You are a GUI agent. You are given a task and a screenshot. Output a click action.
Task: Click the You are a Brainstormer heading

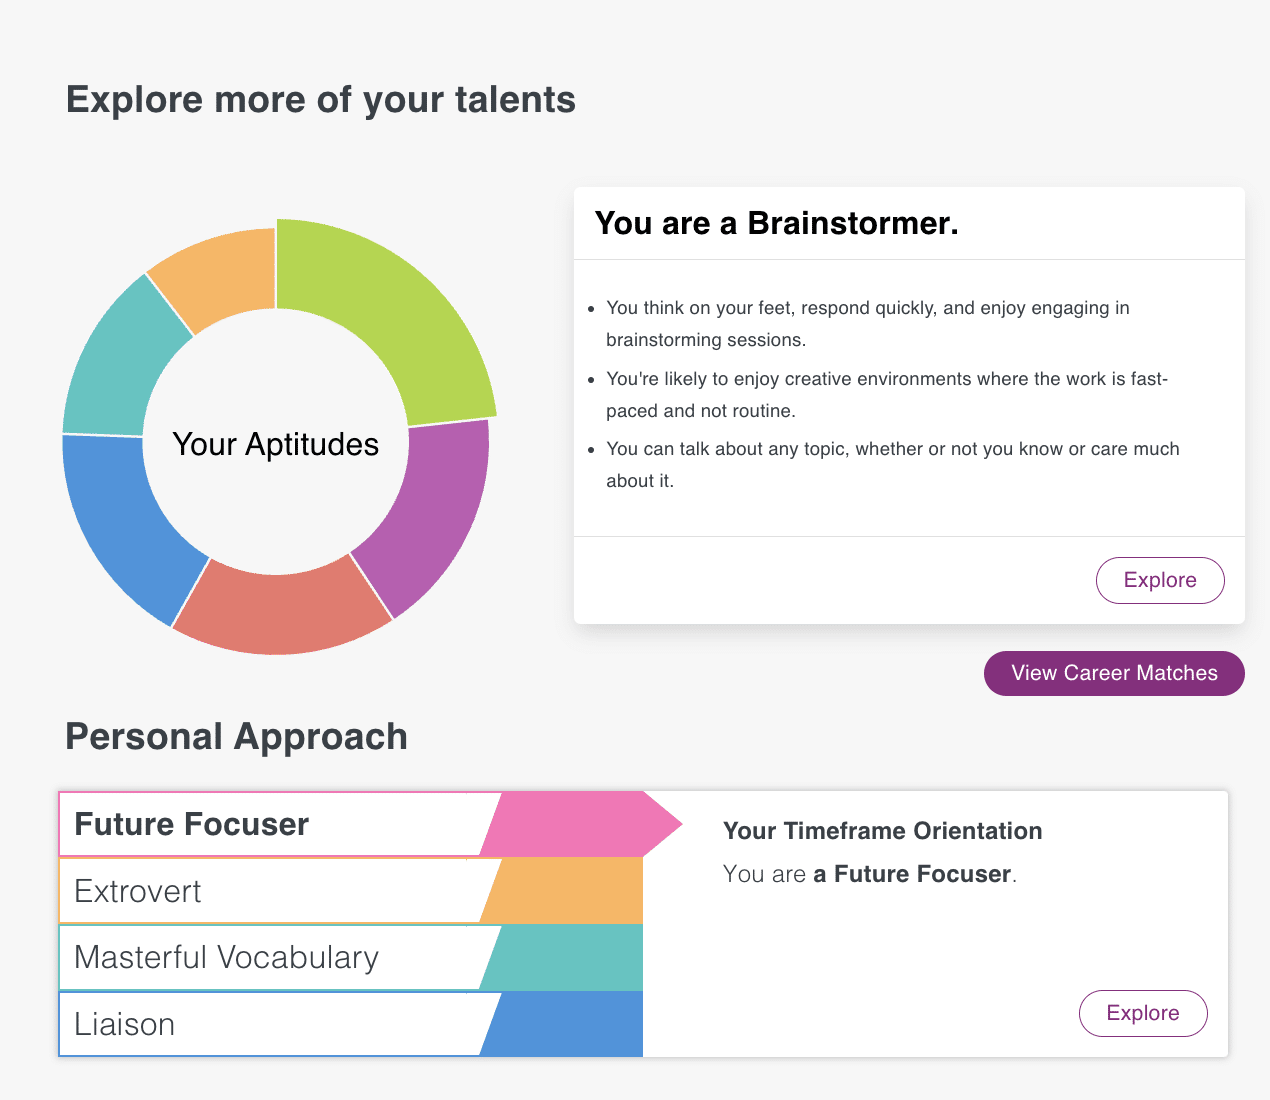click(x=777, y=223)
